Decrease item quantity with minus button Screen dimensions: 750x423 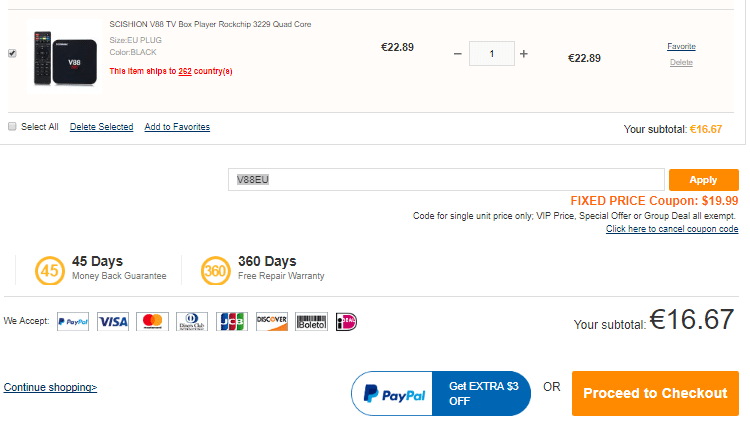click(458, 54)
